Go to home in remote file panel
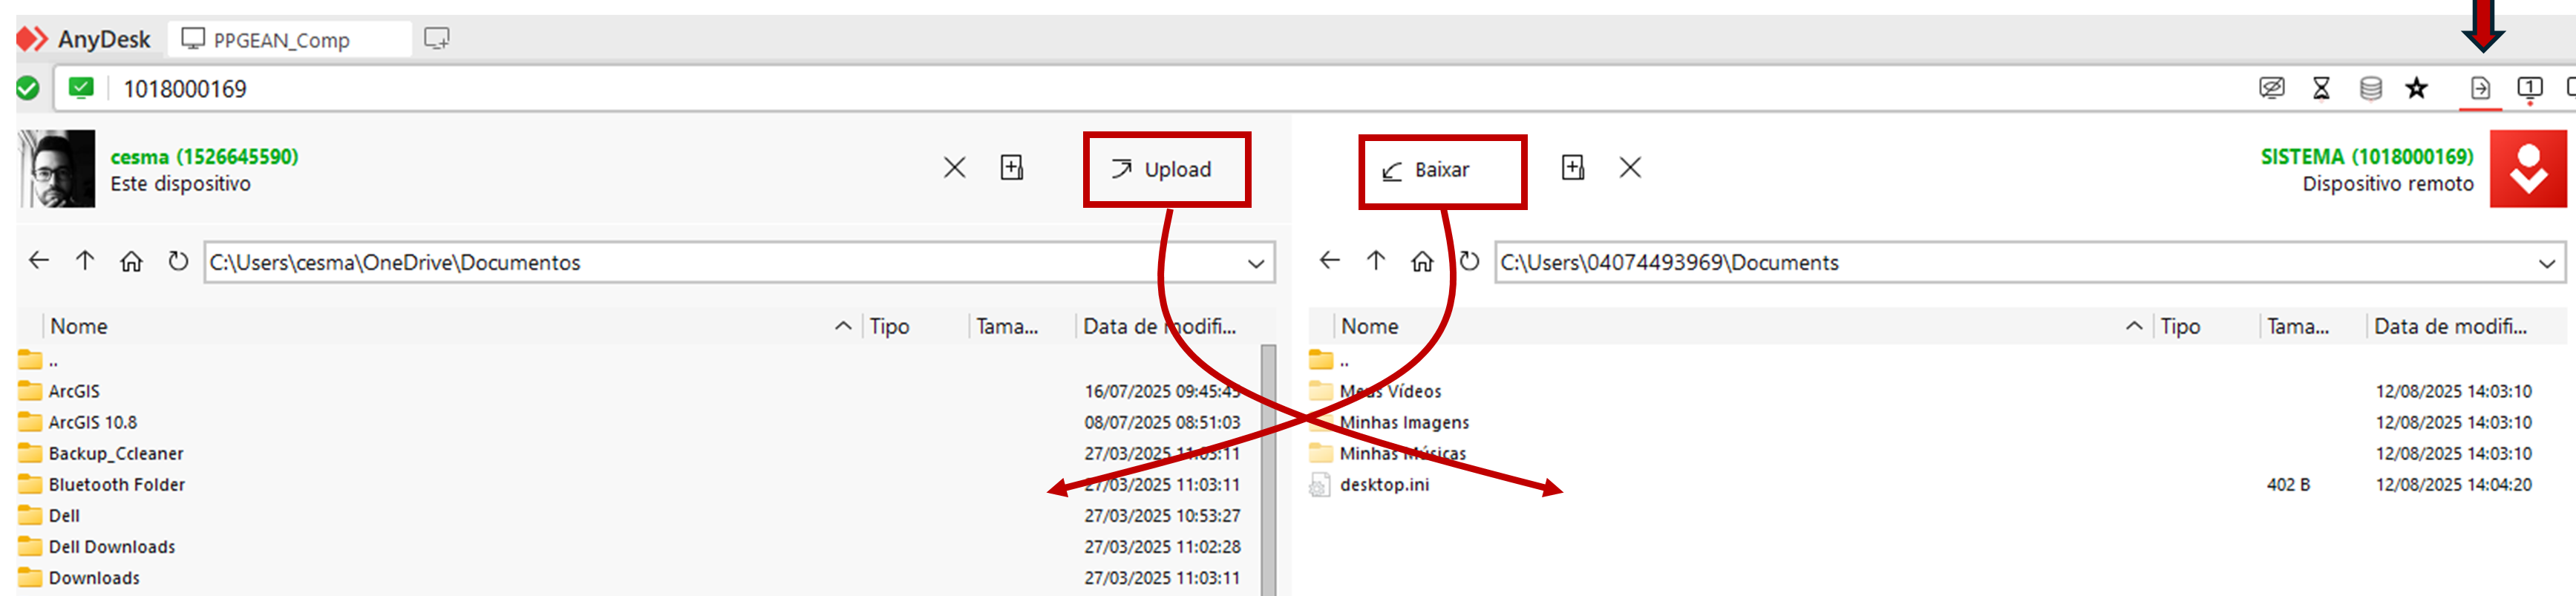Viewport: 2576px width, 596px height. pos(1421,261)
